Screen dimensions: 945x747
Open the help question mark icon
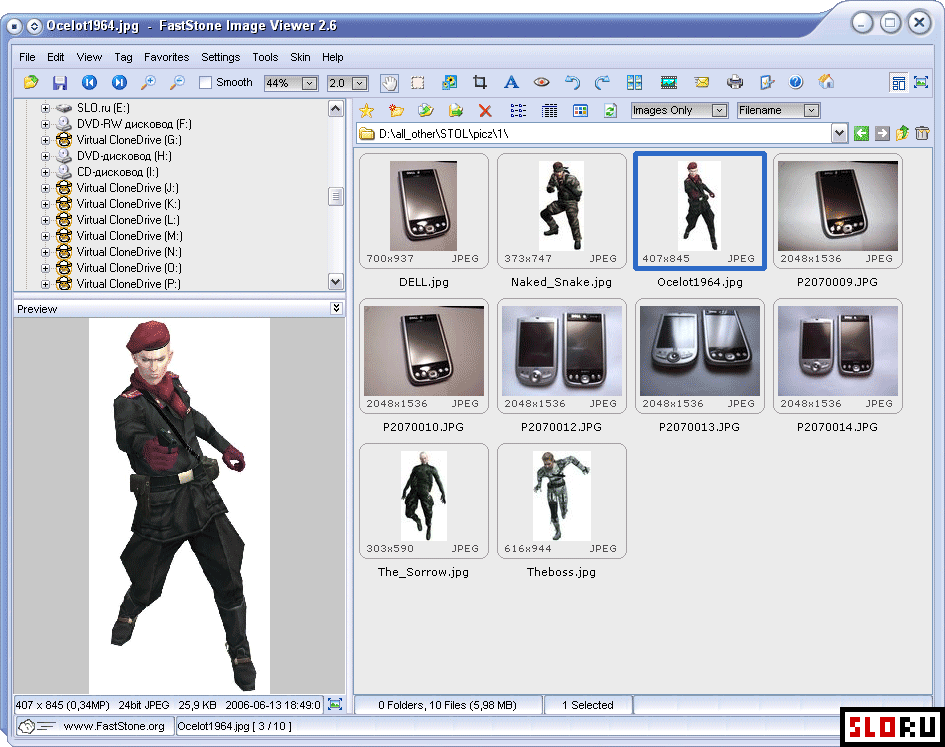(x=796, y=83)
